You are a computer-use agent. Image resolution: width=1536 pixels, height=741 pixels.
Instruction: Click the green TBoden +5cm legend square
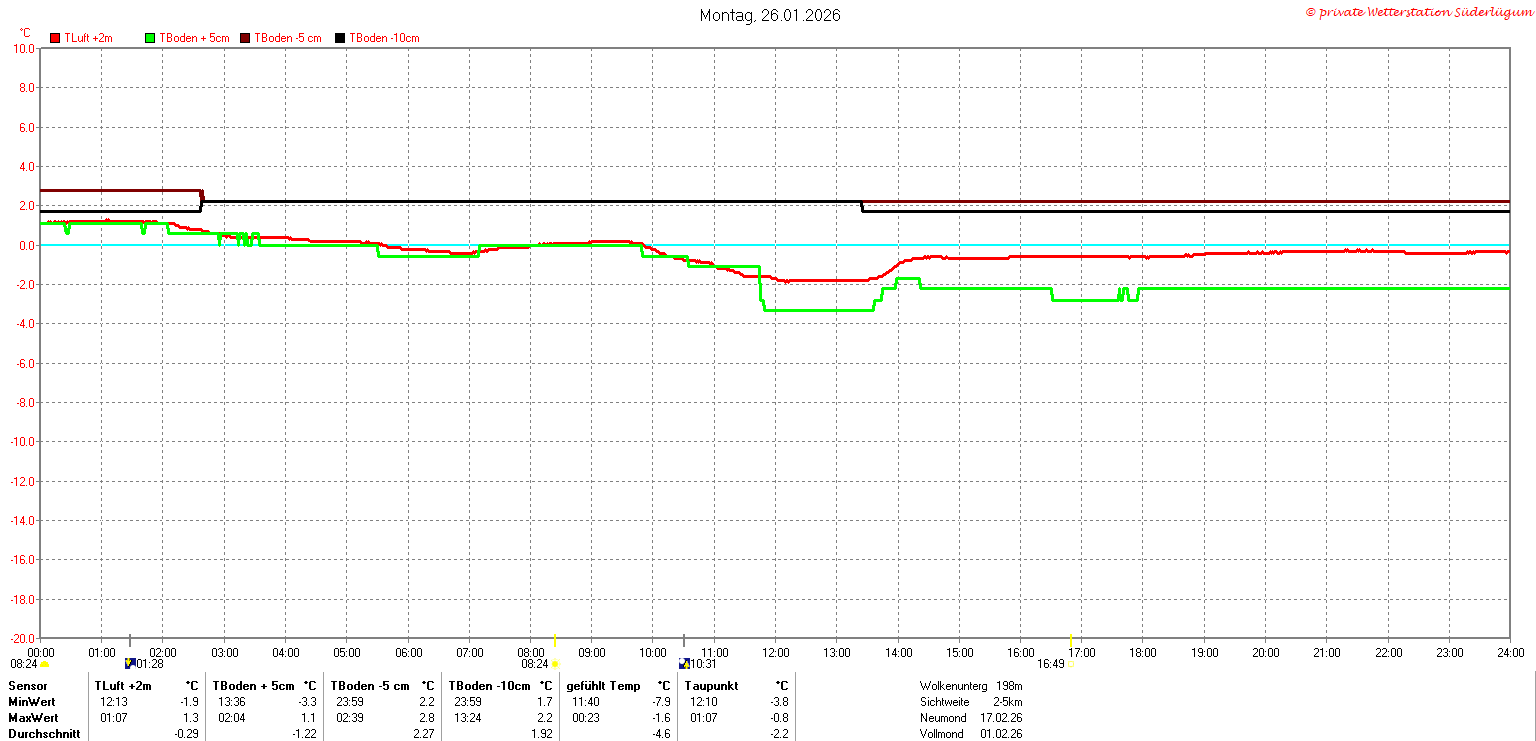pos(151,38)
